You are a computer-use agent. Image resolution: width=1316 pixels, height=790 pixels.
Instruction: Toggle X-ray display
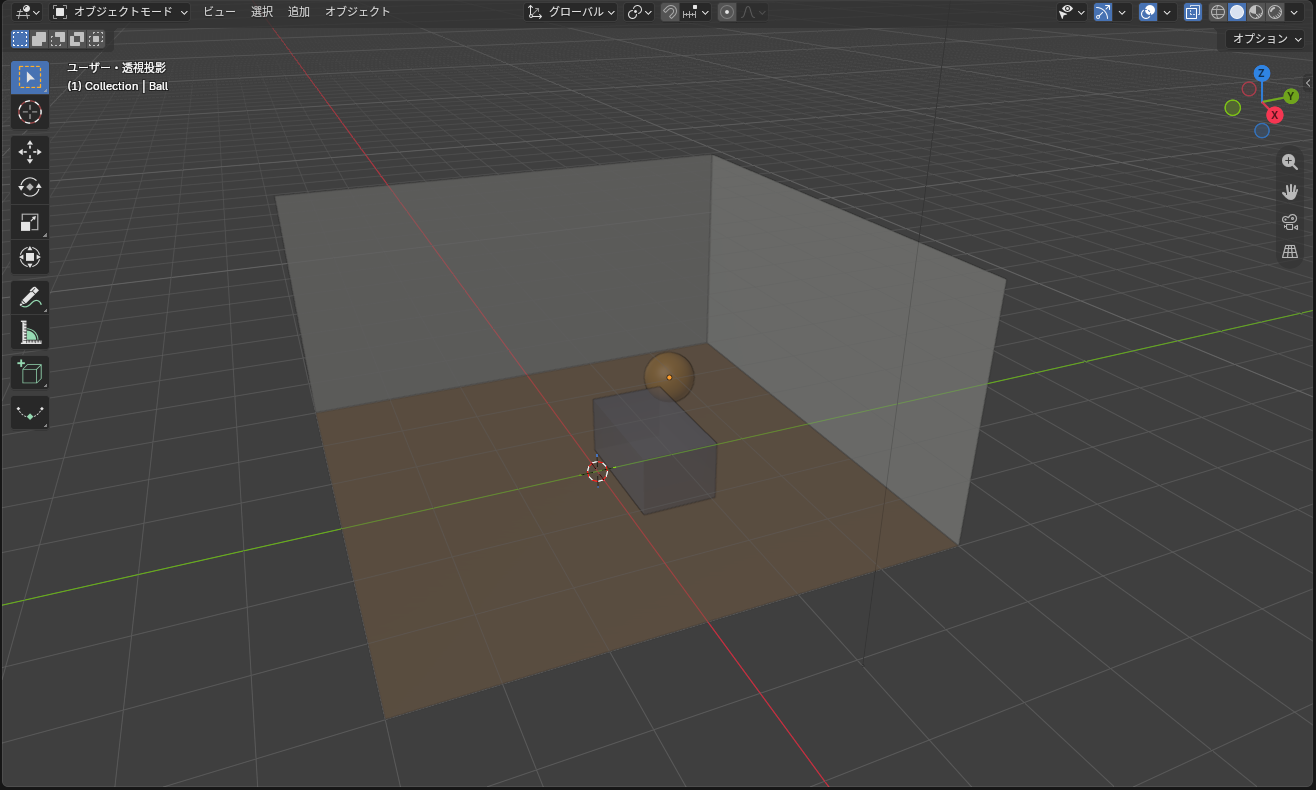coord(1193,12)
